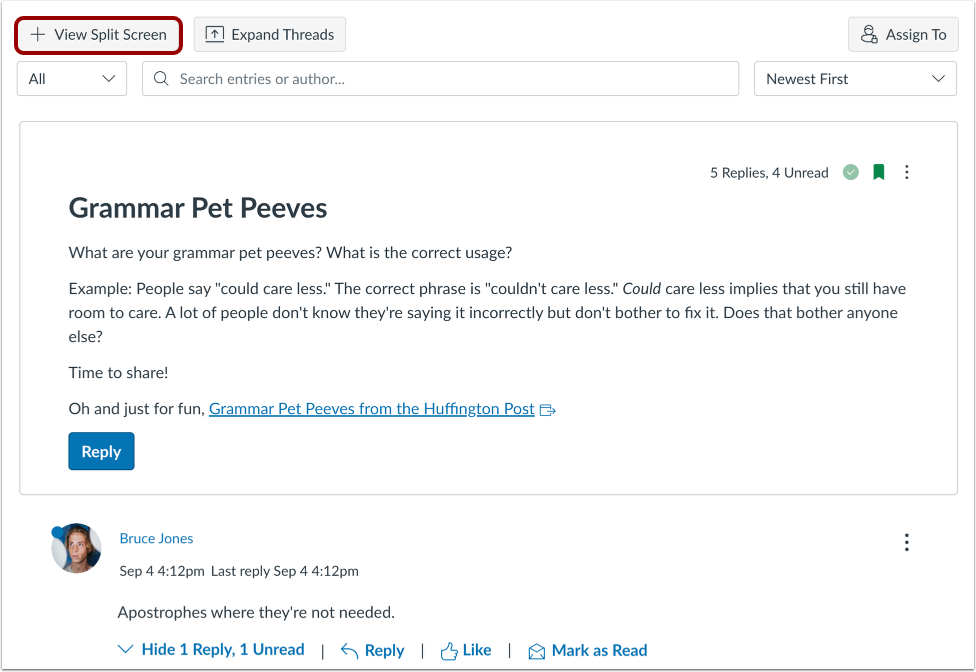Viewport: 976px width, 672px height.
Task: Click the search magnifying glass icon
Action: (x=161, y=78)
